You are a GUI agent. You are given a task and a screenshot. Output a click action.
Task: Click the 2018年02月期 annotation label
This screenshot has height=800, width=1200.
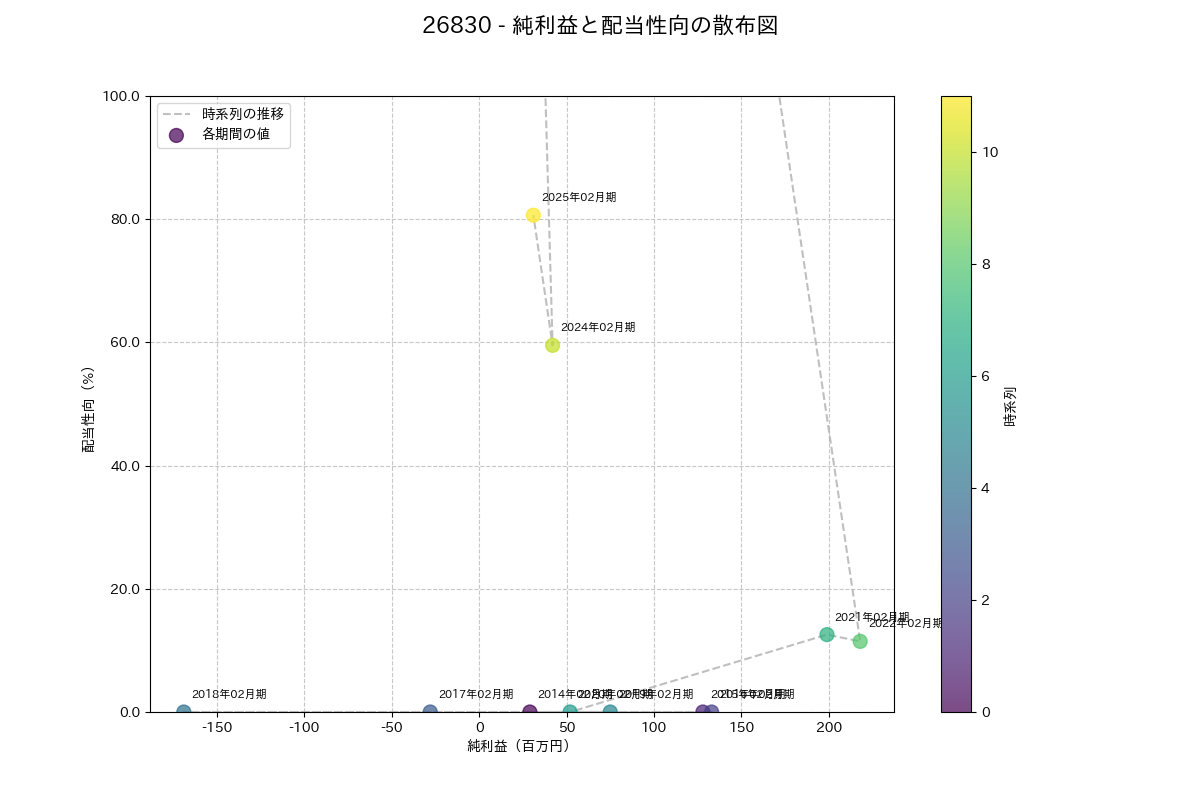tap(229, 694)
